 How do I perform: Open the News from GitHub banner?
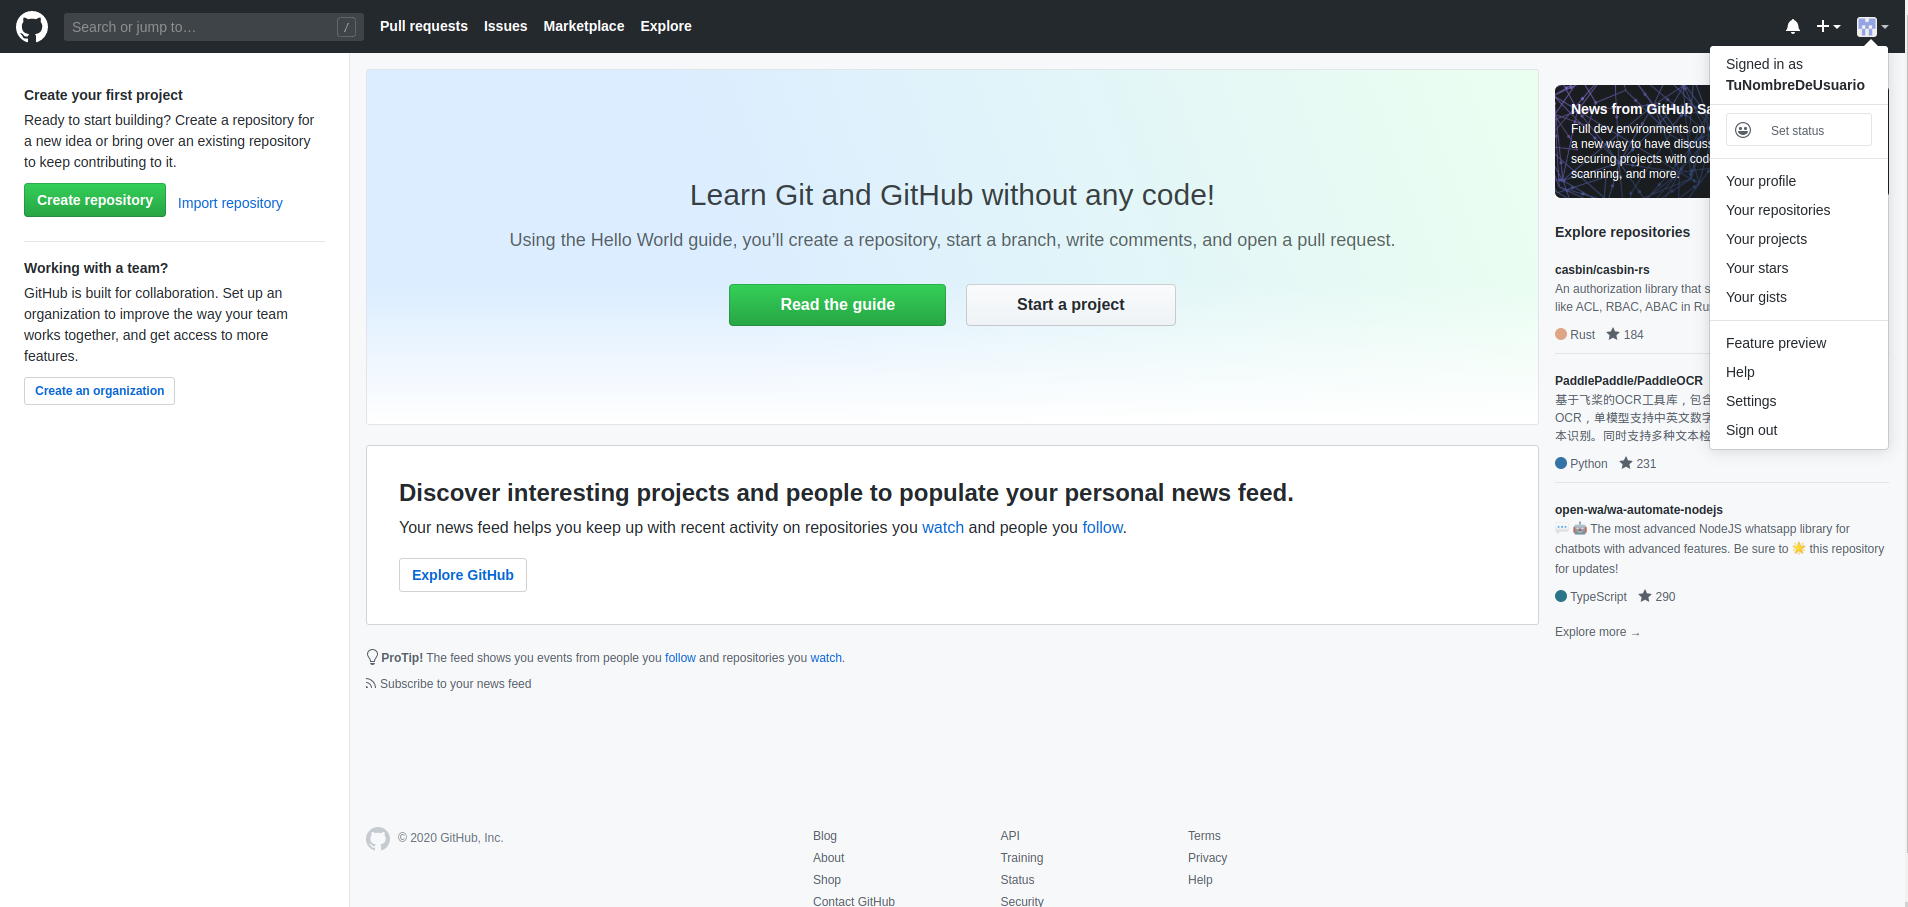(x=1632, y=141)
